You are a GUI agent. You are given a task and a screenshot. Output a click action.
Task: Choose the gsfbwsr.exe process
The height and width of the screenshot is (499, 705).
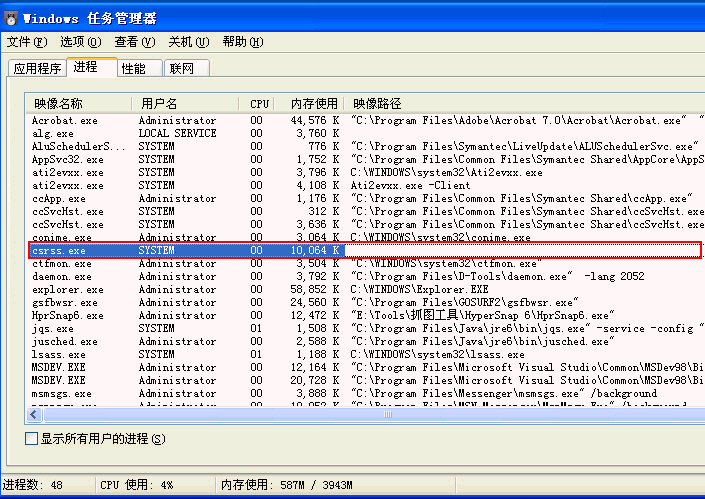pyautogui.click(x=366, y=303)
